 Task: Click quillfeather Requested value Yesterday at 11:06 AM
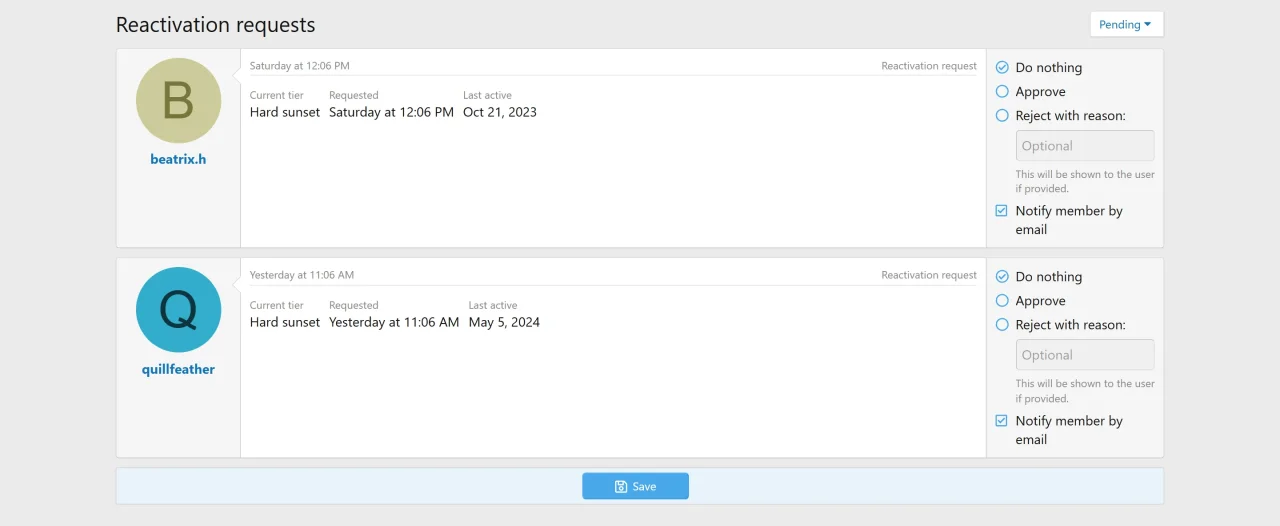coord(394,322)
